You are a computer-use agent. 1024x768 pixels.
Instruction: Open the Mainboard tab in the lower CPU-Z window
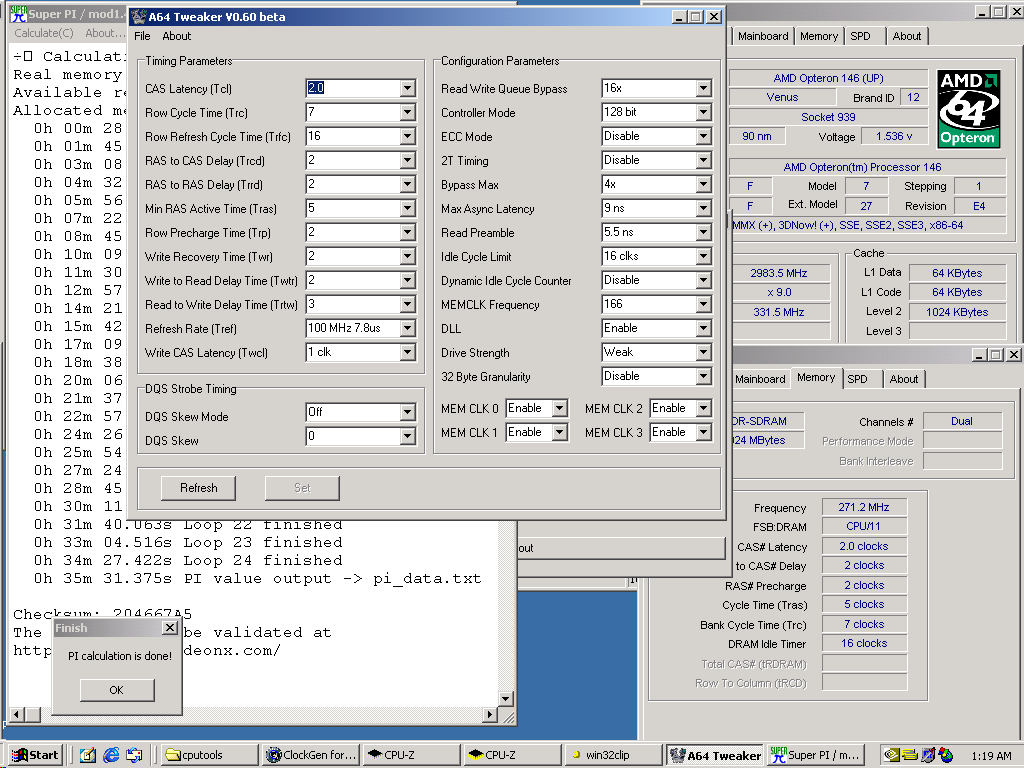tap(760, 379)
